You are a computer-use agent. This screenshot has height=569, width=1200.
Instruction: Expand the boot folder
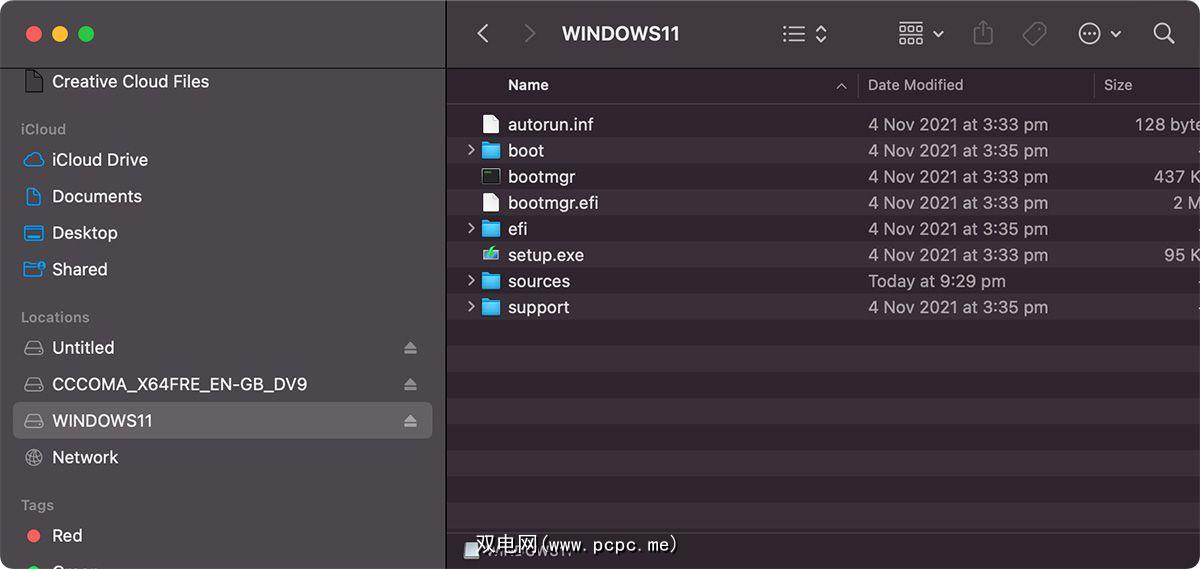[x=471, y=151]
